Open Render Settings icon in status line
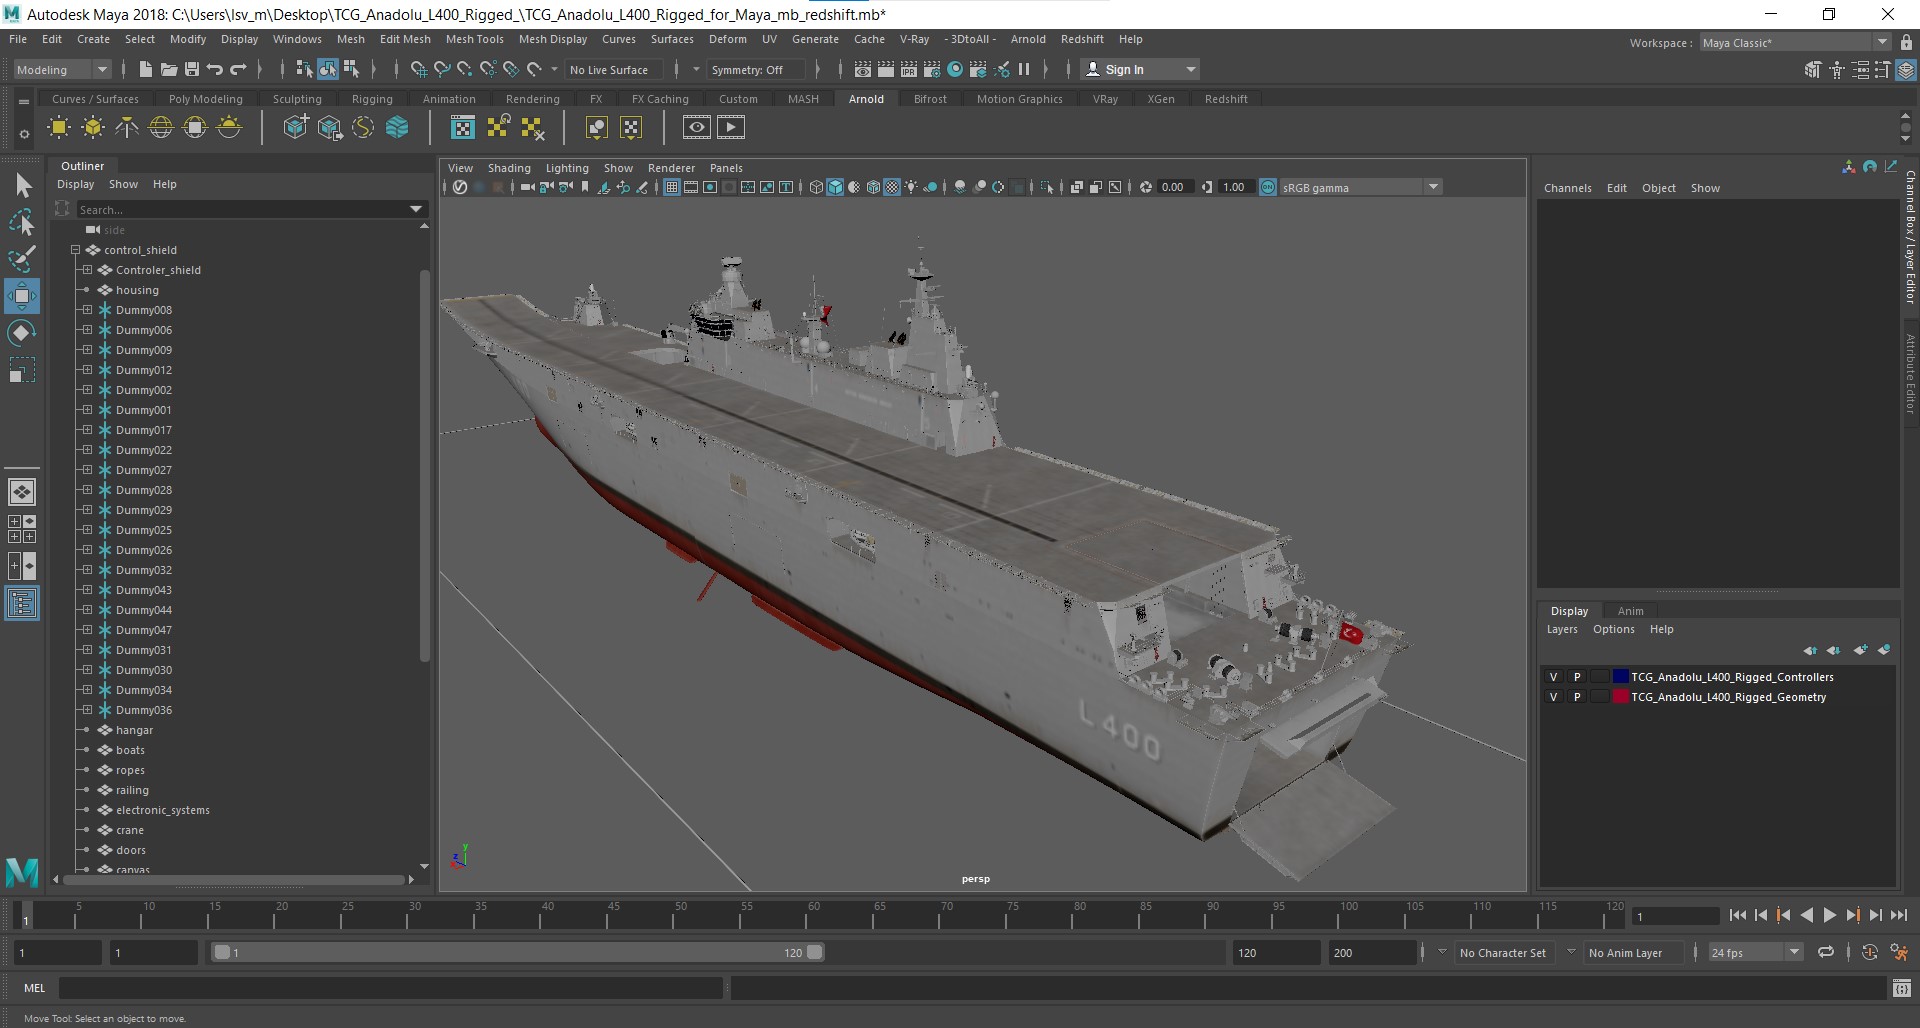 click(x=932, y=69)
